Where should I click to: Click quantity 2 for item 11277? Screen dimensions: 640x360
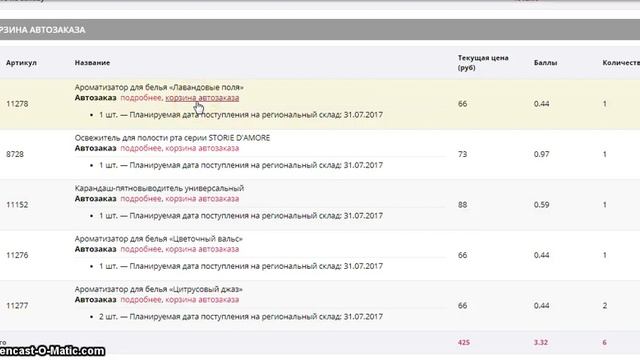(605, 306)
